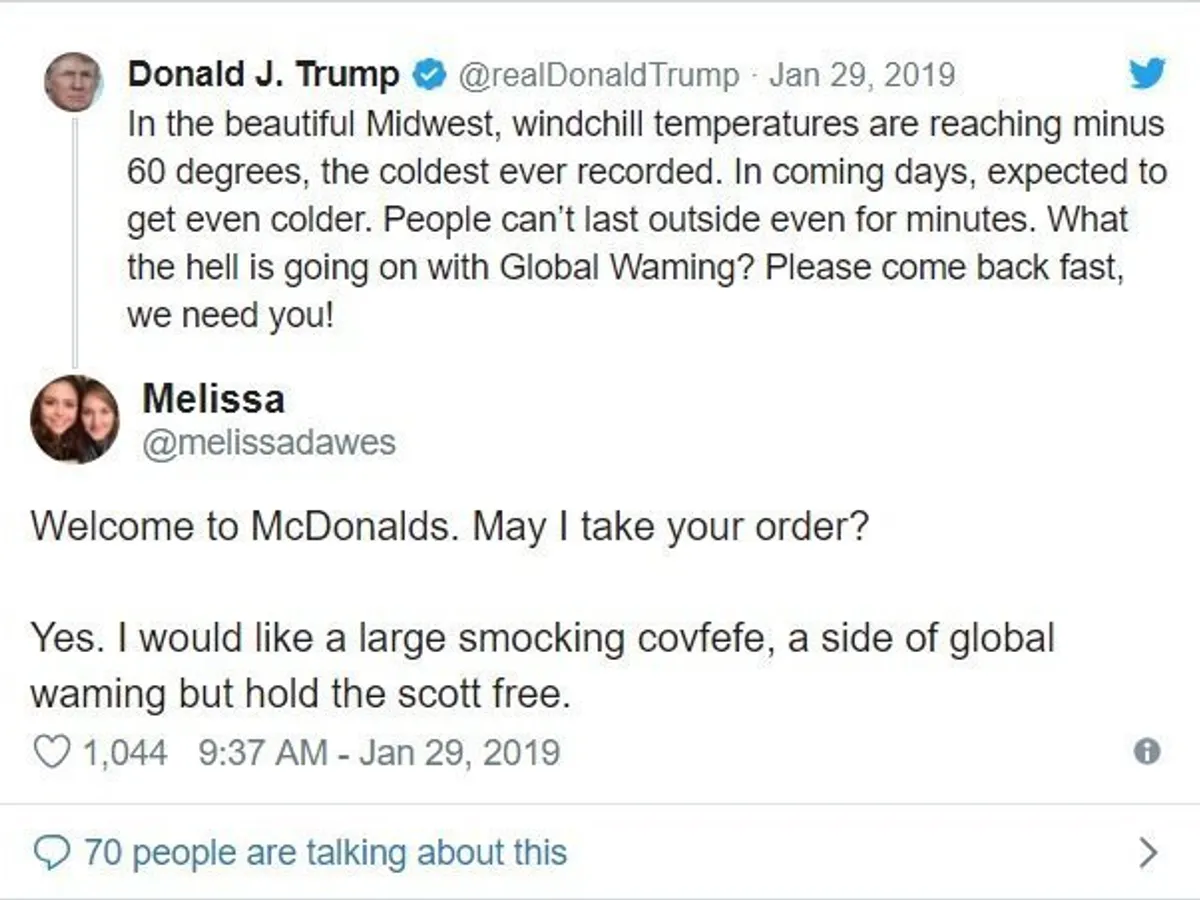Image resolution: width=1200 pixels, height=900 pixels.
Task: Expand the conversation with the right chevron
Action: [x=1148, y=853]
